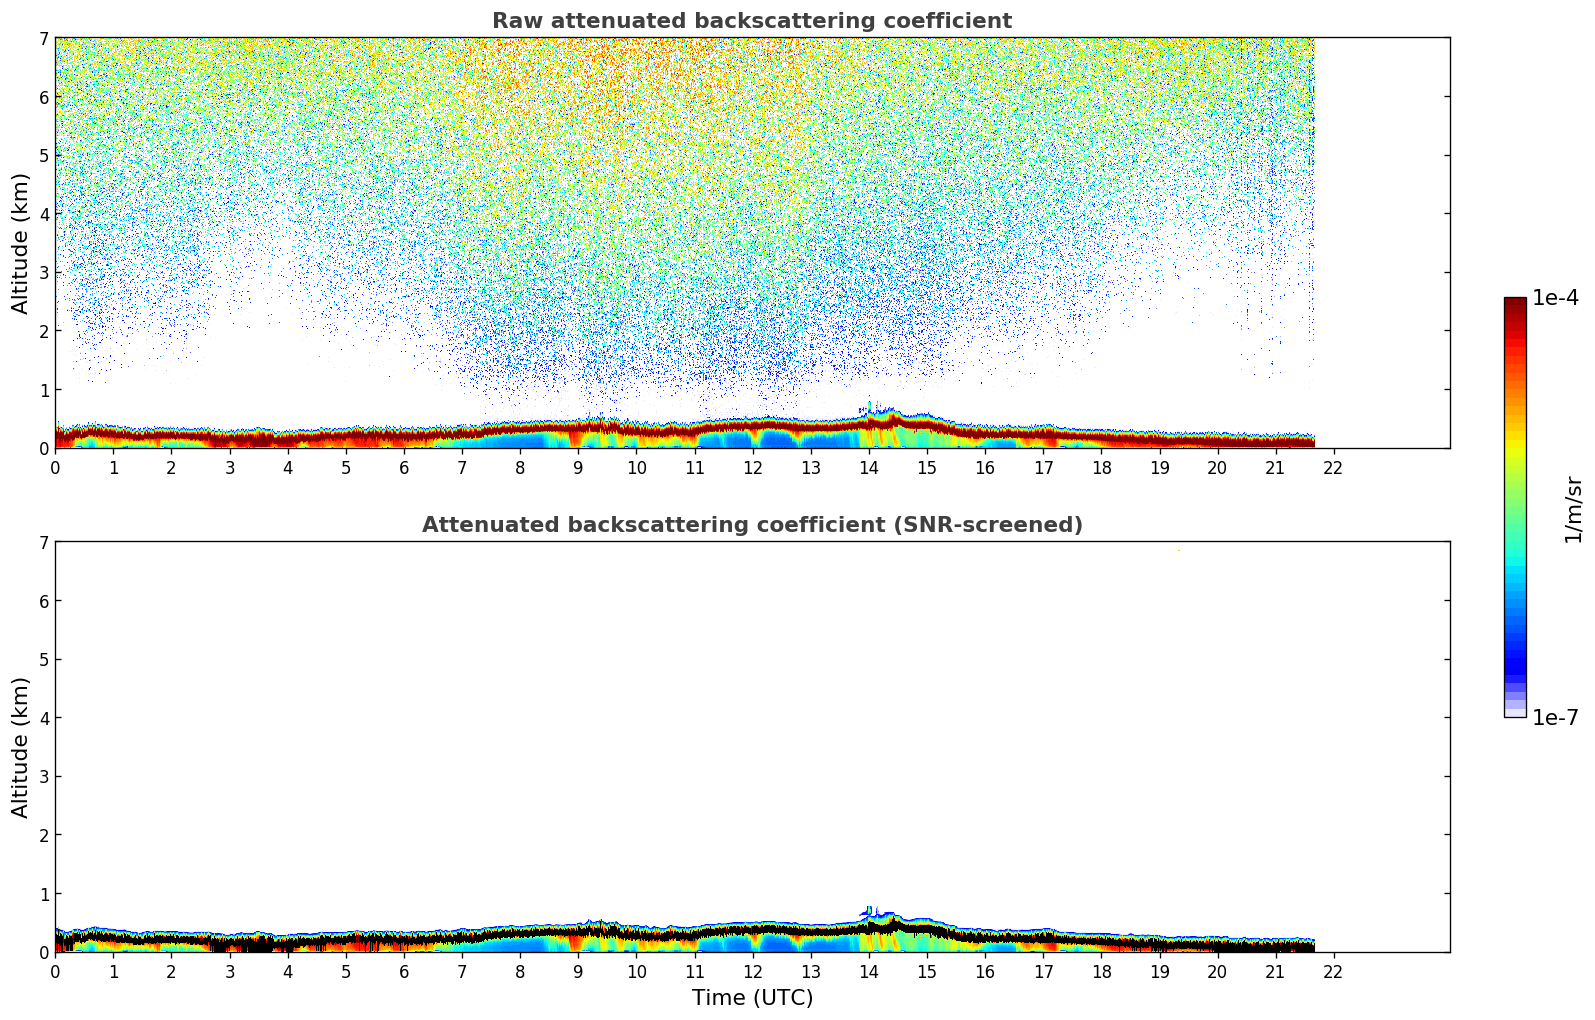Click the cloud peak near 14 UTC in bottom plot

coord(868,912)
